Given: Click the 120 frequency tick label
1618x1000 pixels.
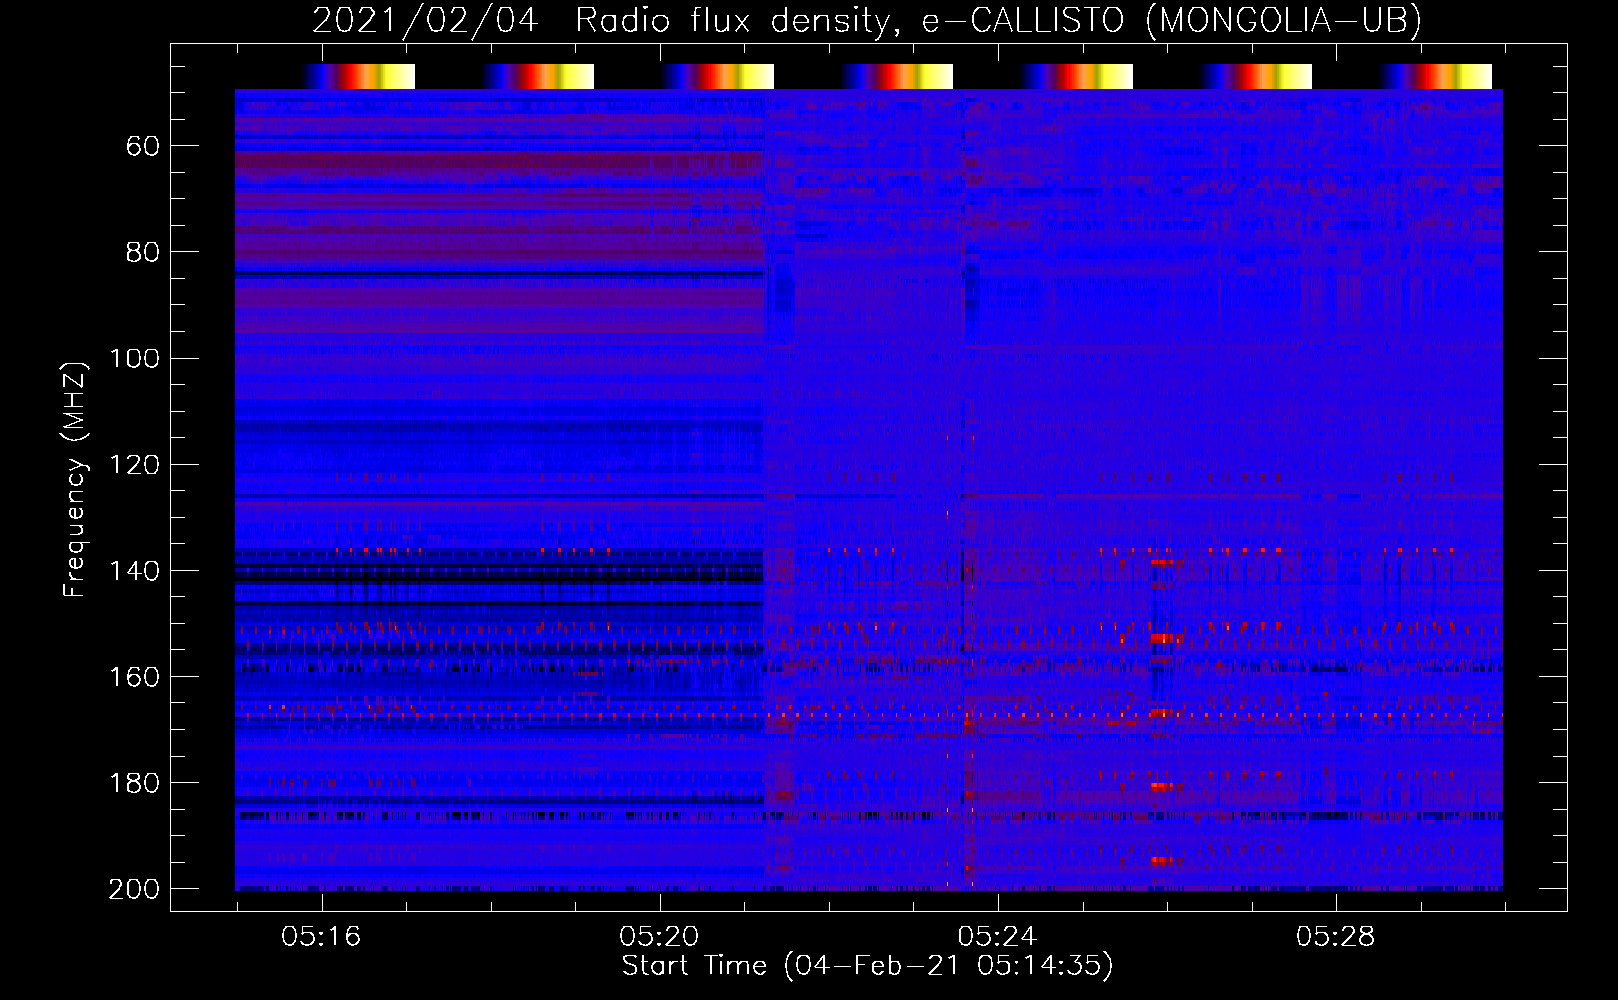Looking at the screenshot, I should click(135, 465).
